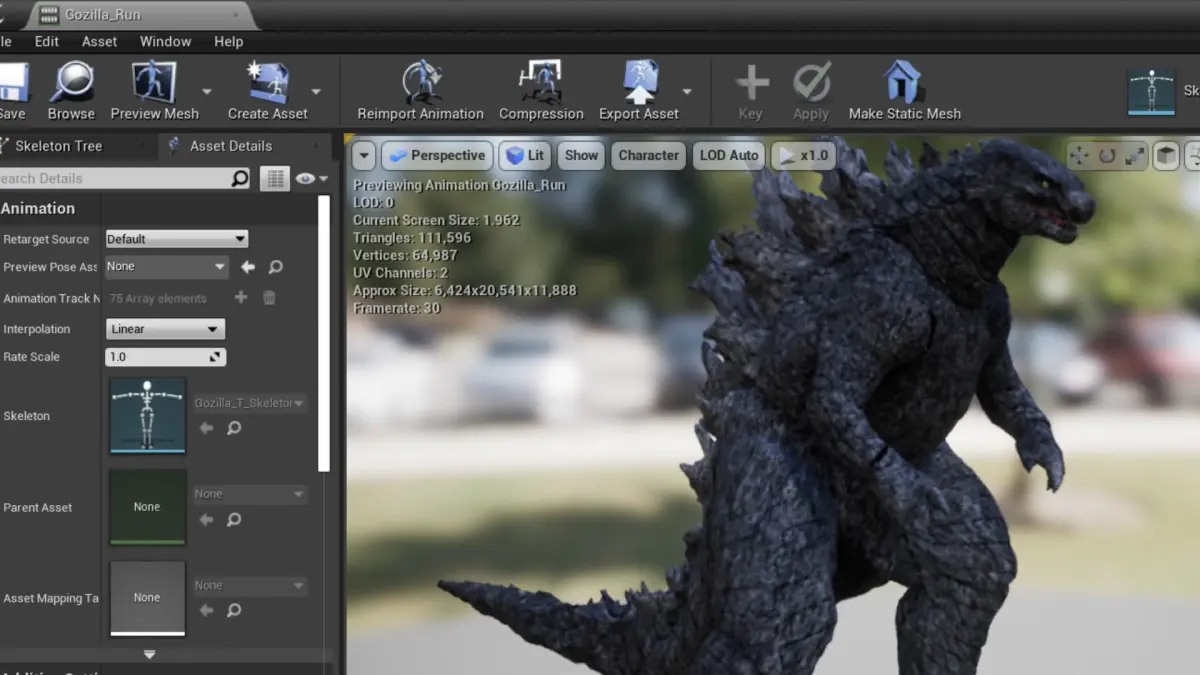Click the '75 Array elements' text
This screenshot has height=675, width=1200.
click(x=157, y=298)
